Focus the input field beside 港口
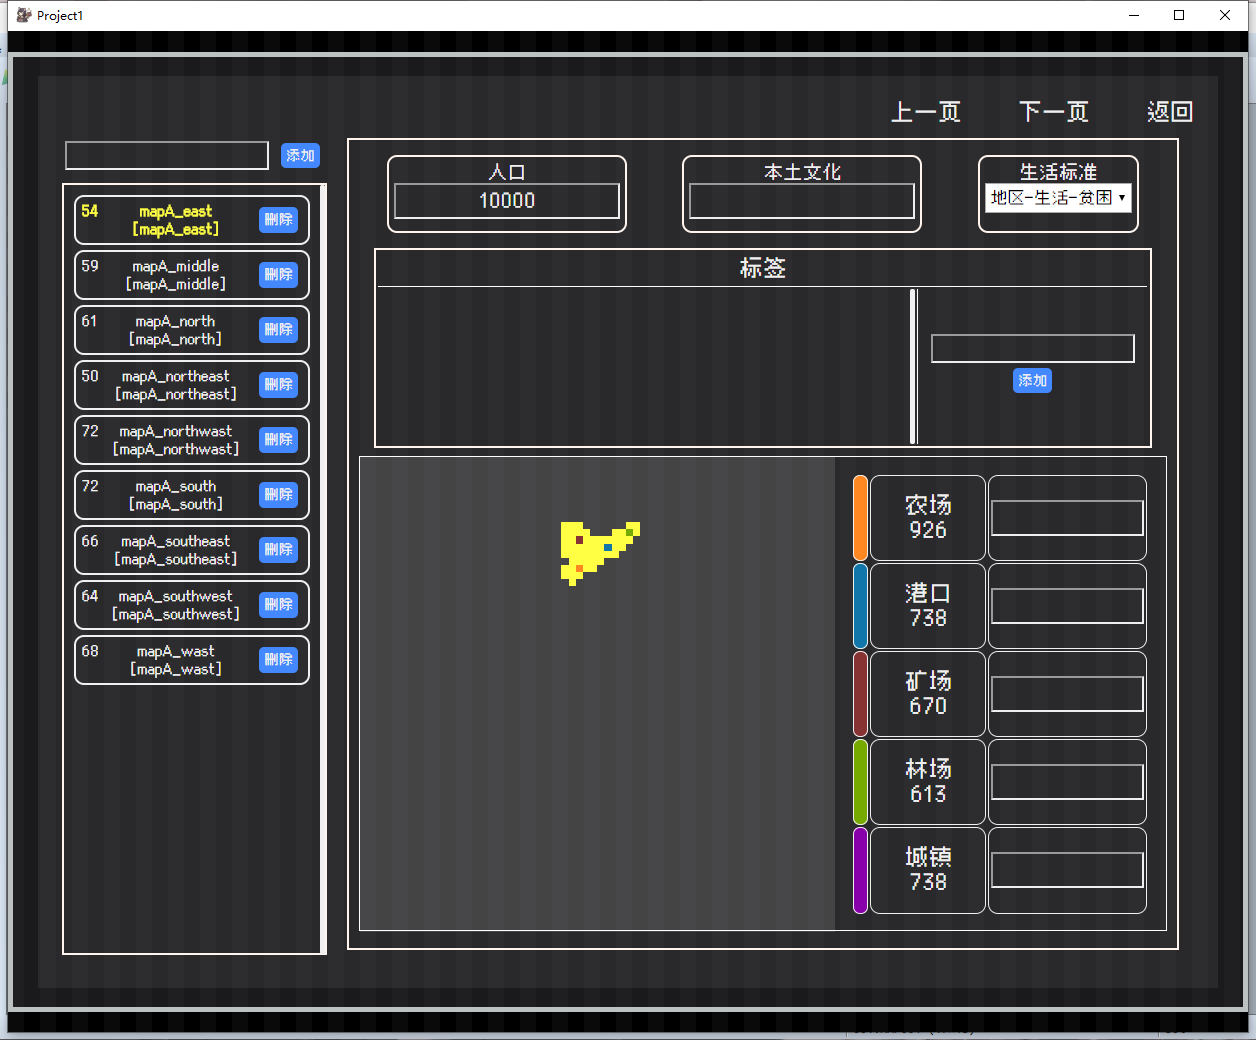 pyautogui.click(x=1067, y=606)
